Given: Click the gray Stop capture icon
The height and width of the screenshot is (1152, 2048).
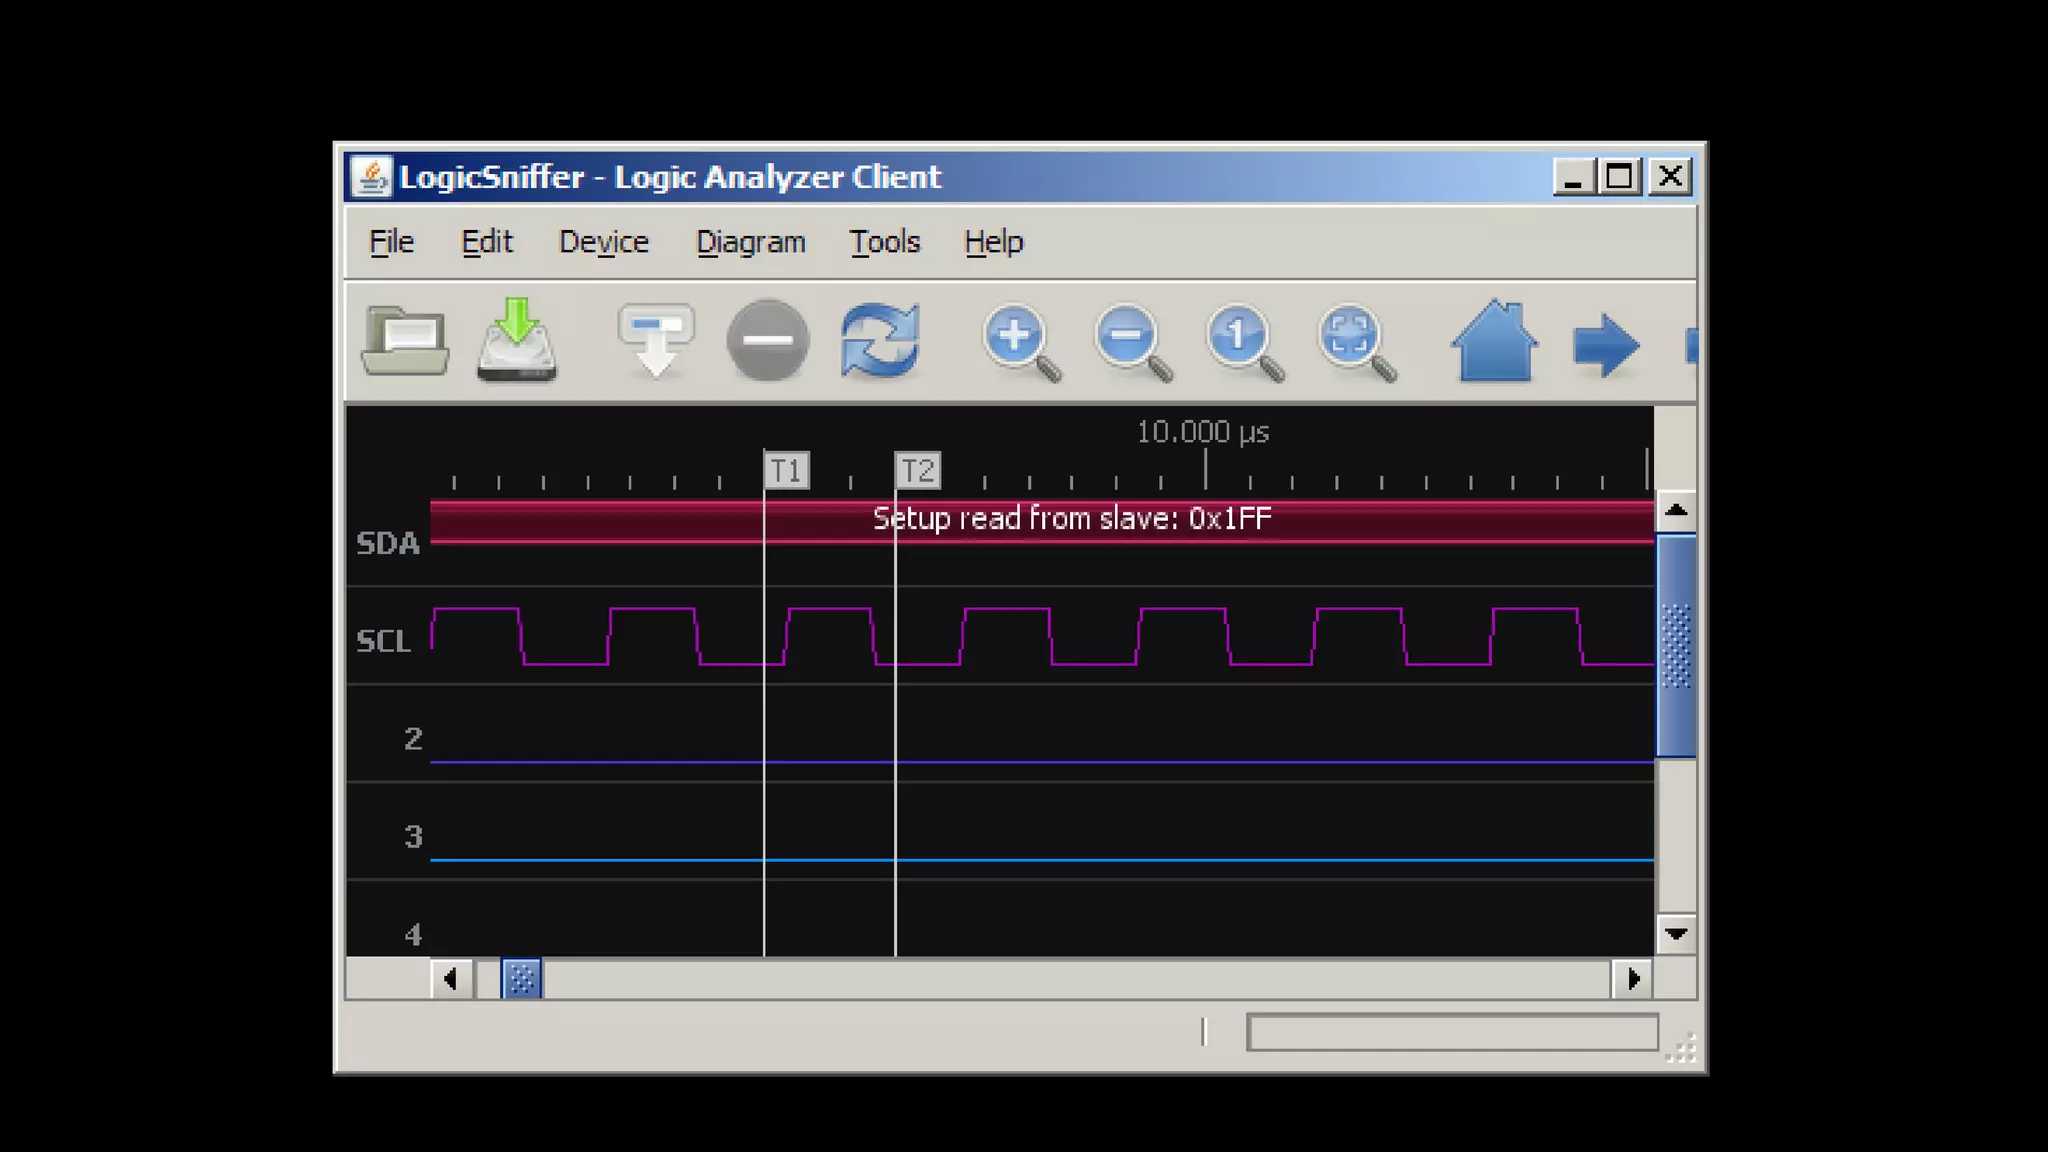Looking at the screenshot, I should coord(767,342).
